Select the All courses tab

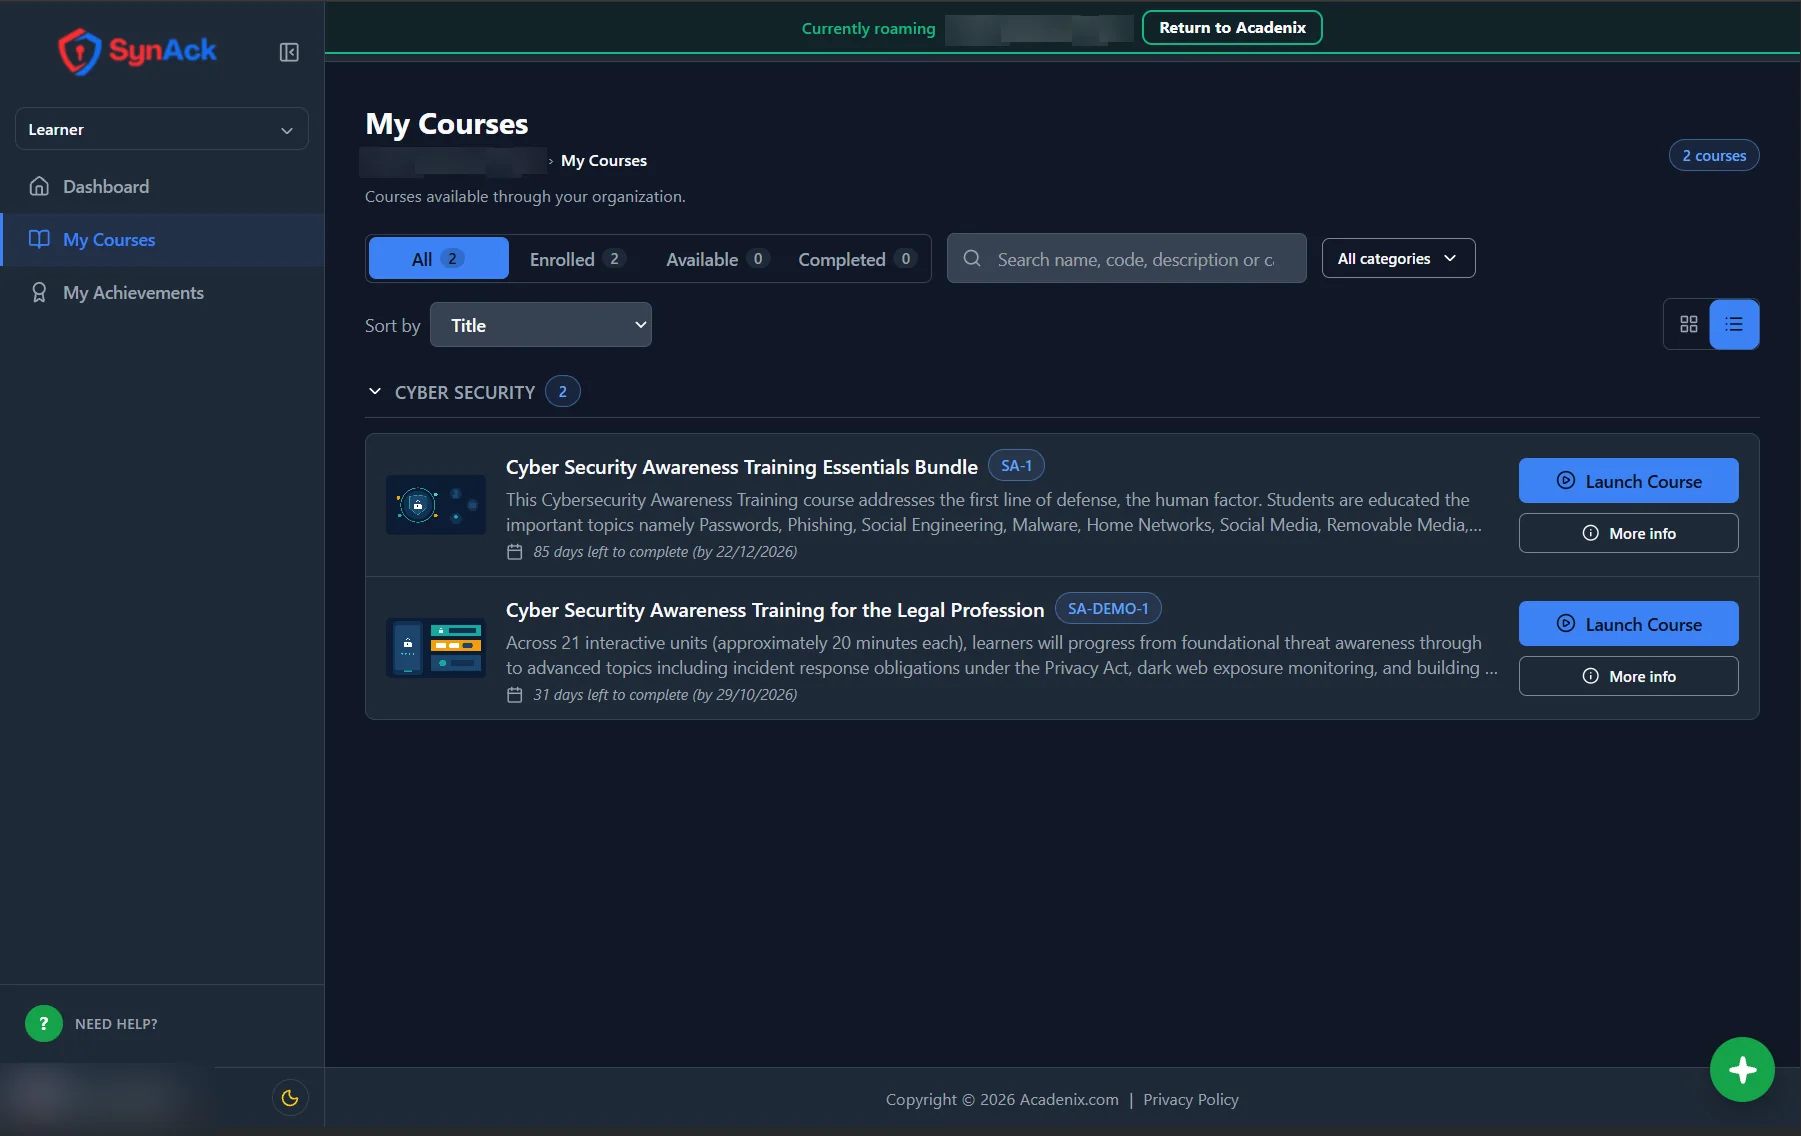point(438,259)
